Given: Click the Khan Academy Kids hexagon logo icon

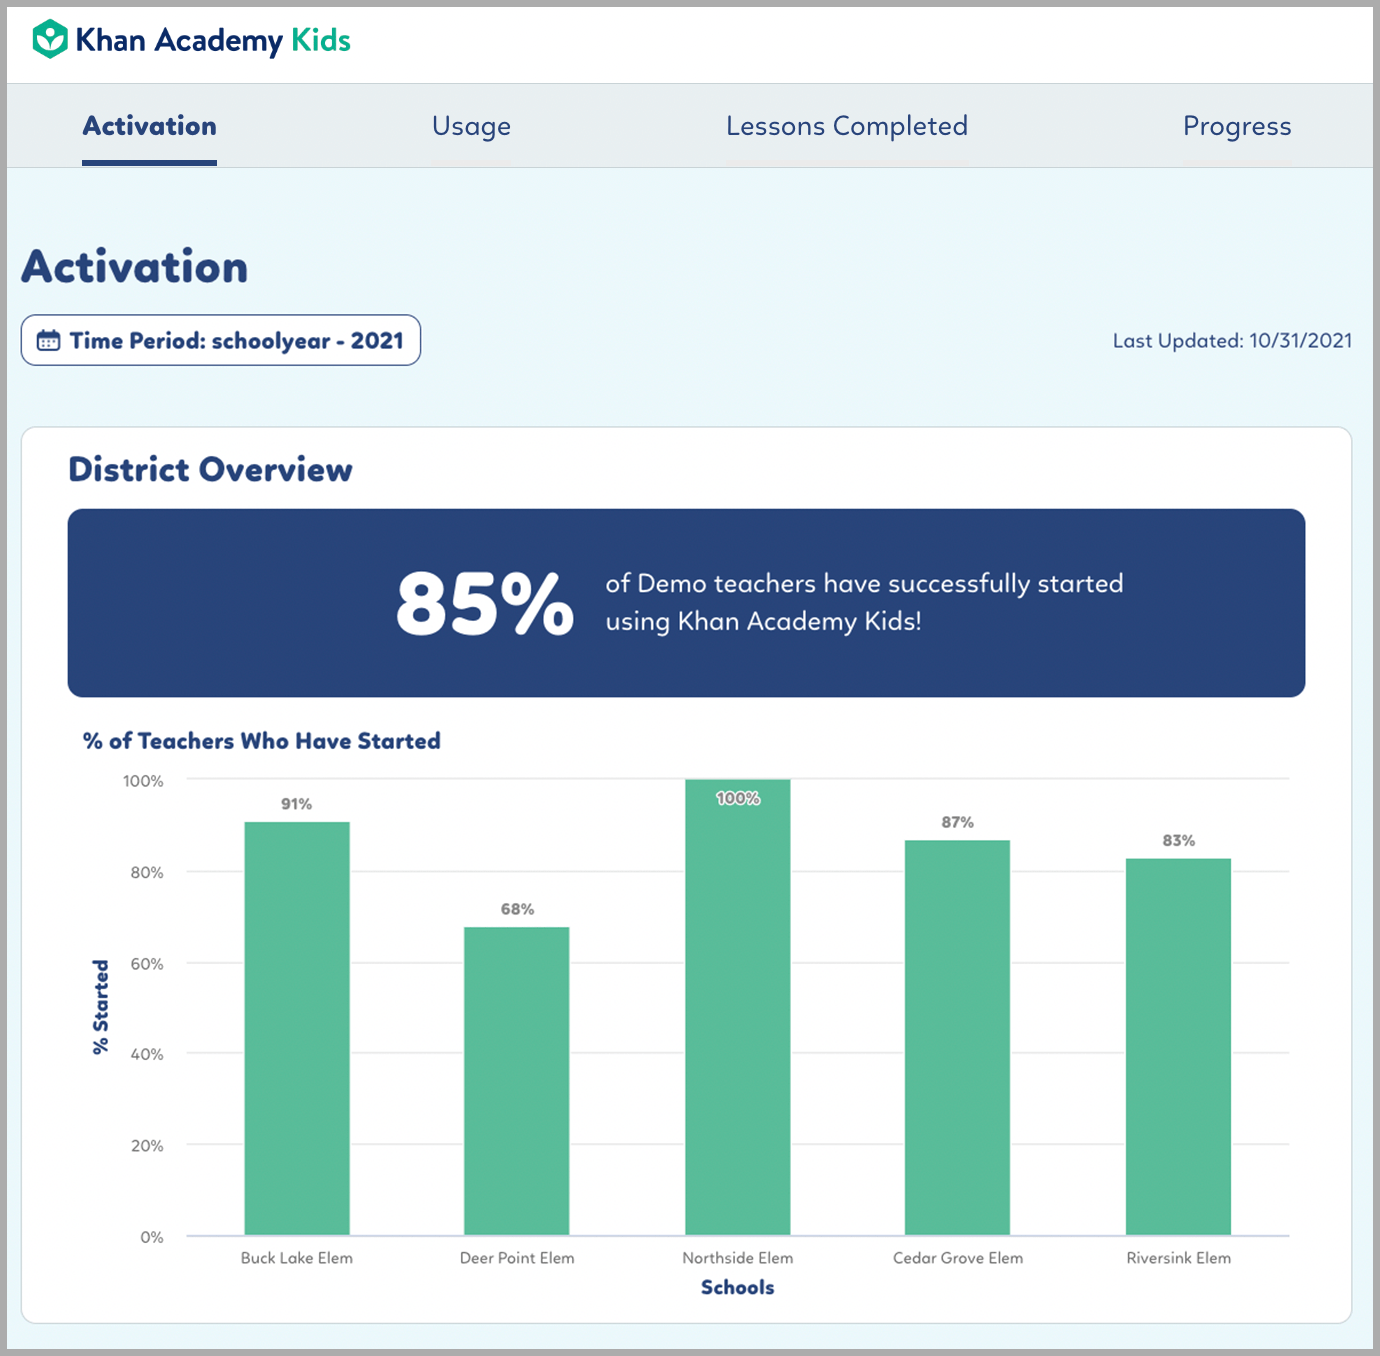Looking at the screenshot, I should pos(48,39).
